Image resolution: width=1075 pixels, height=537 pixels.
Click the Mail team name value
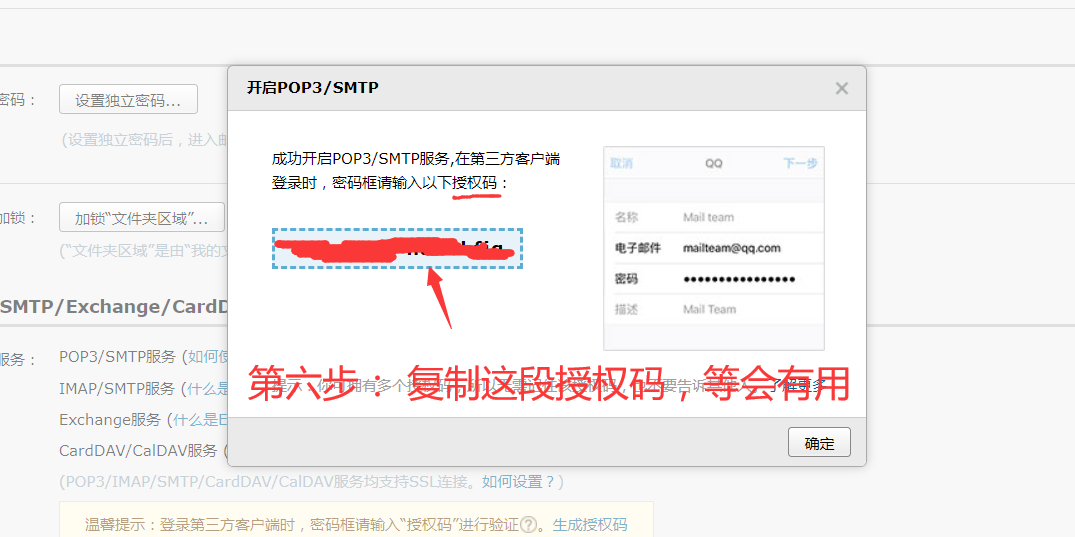(708, 217)
